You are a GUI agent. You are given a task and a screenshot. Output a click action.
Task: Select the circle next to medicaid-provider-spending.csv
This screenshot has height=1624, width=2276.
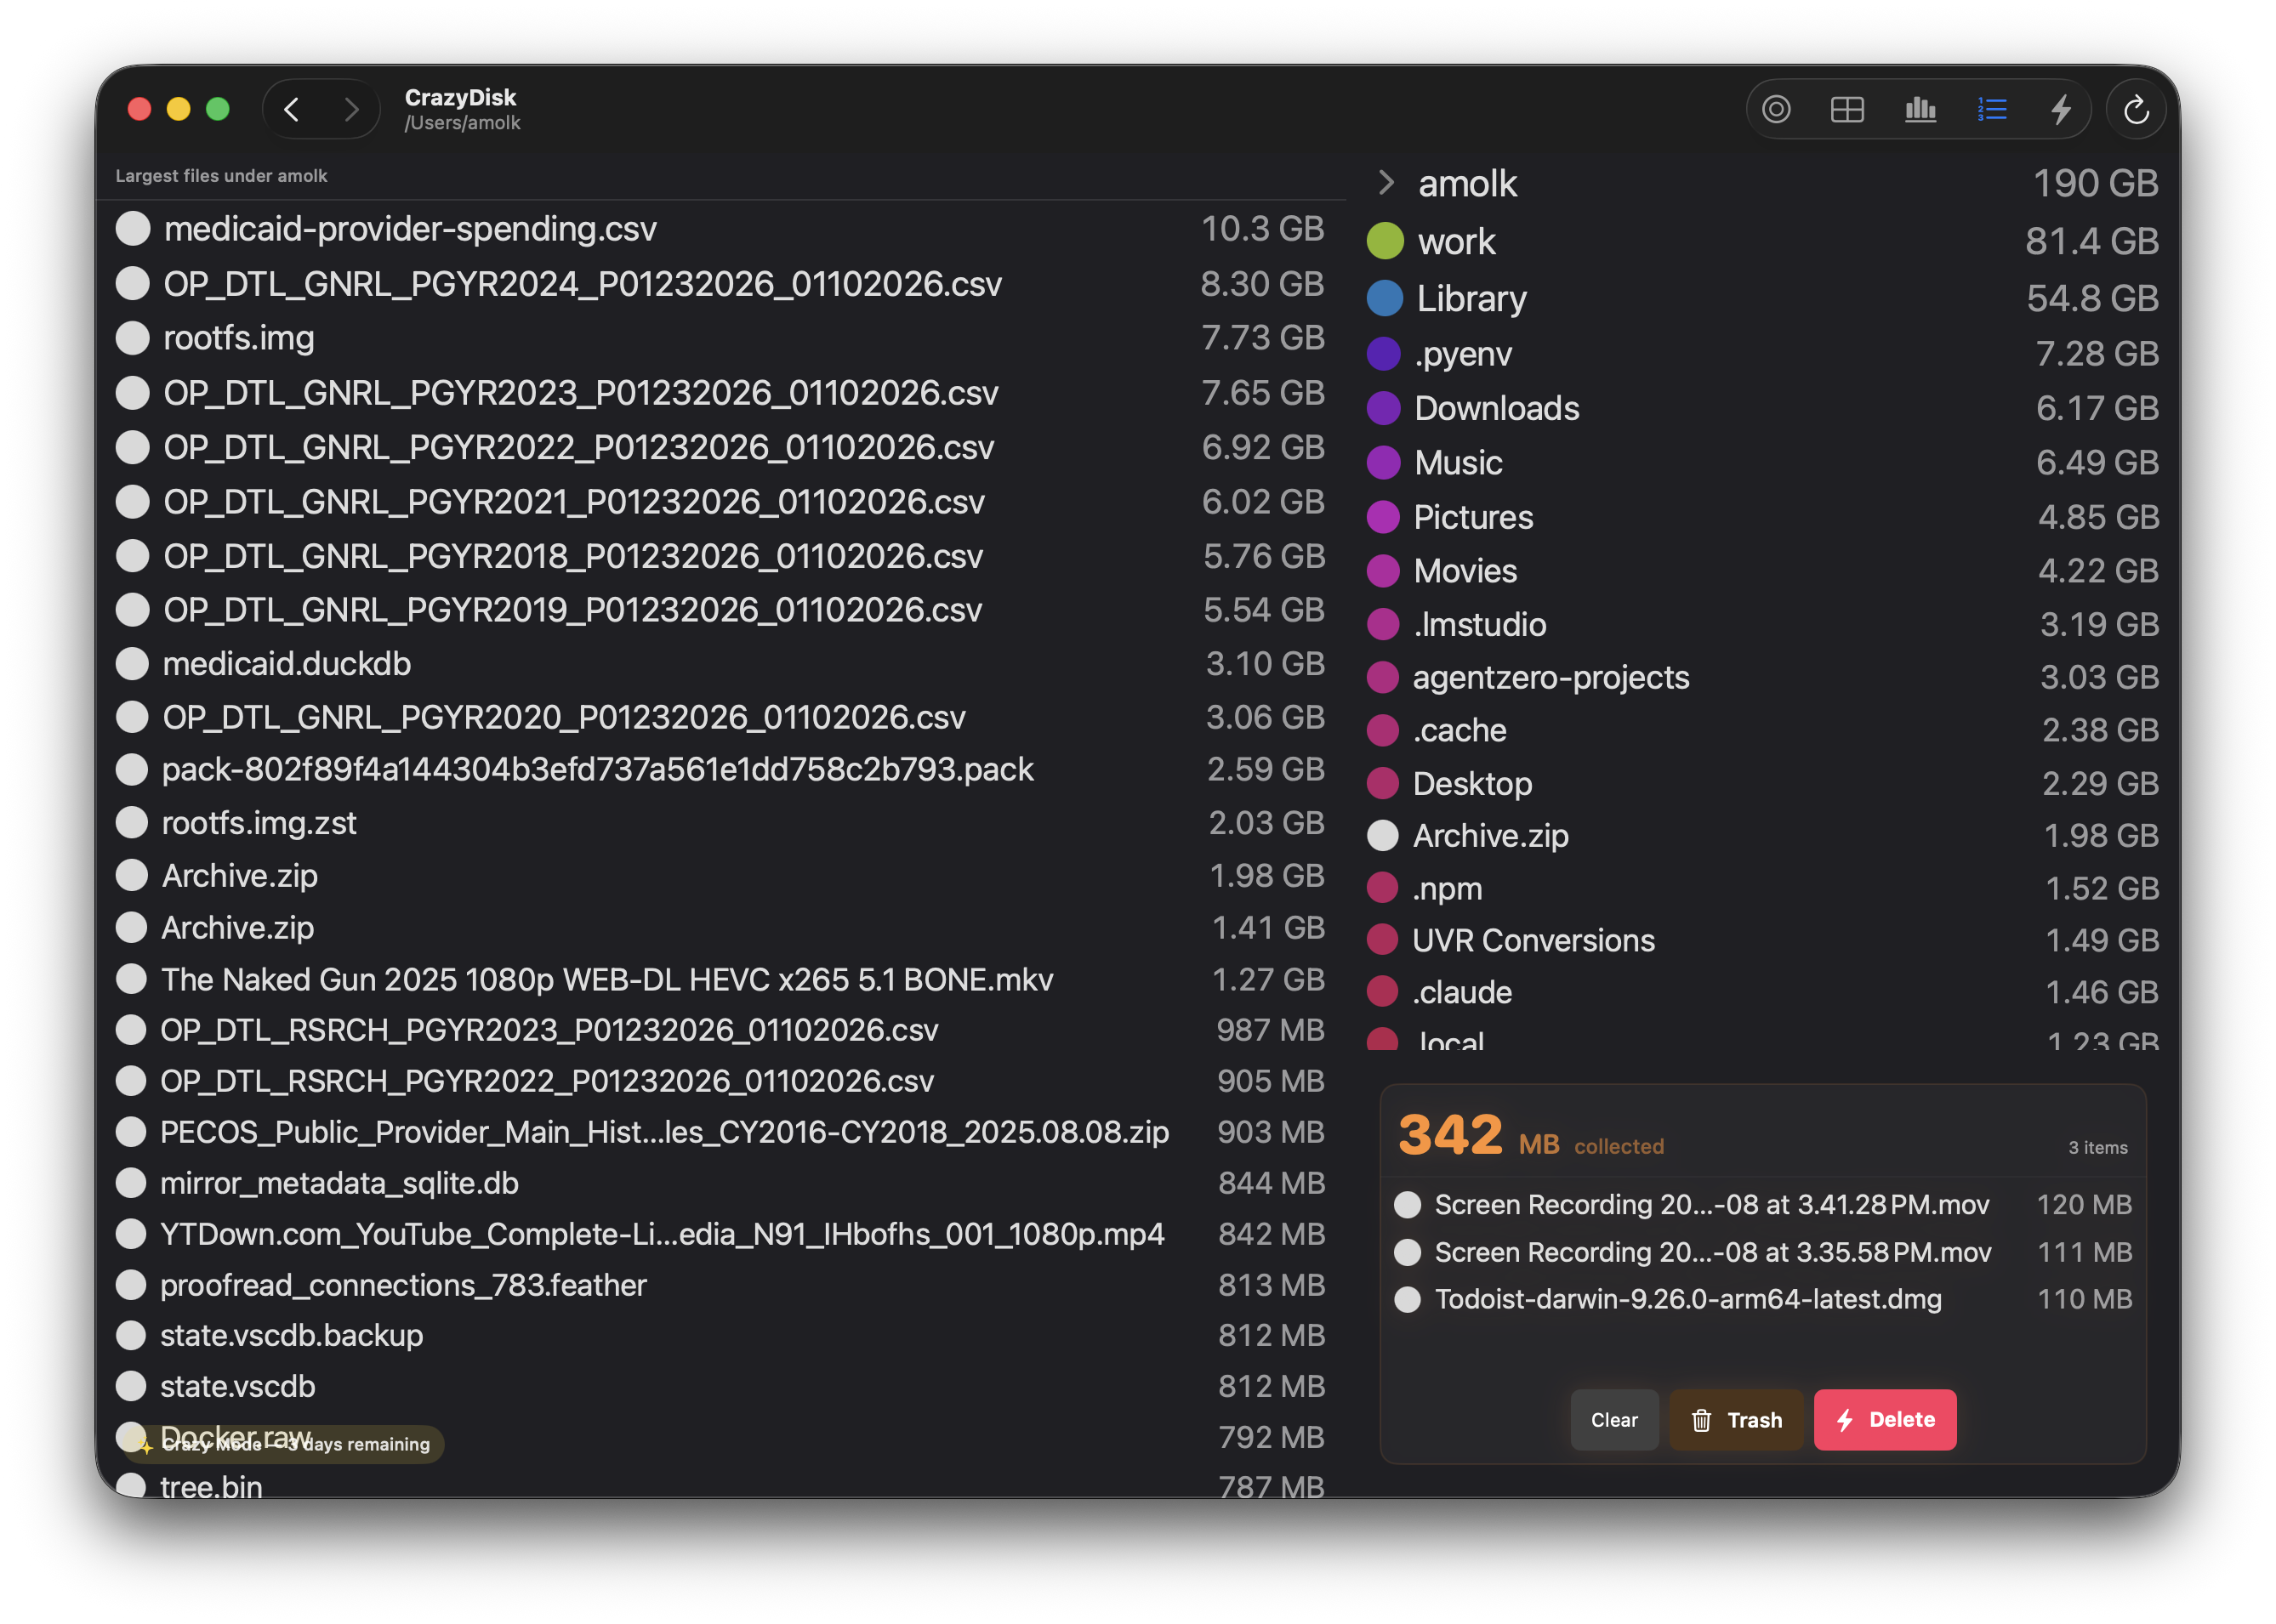[x=132, y=228]
